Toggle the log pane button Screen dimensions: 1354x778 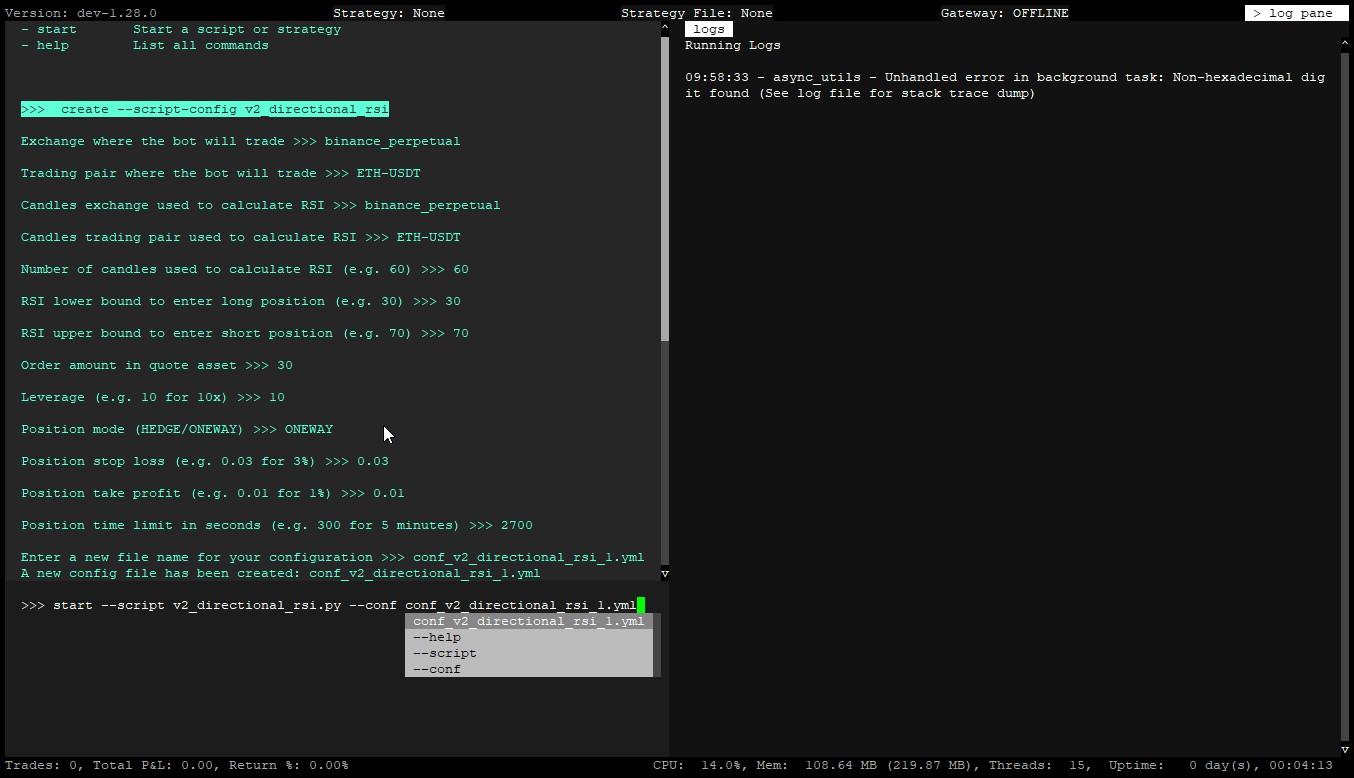(1296, 13)
